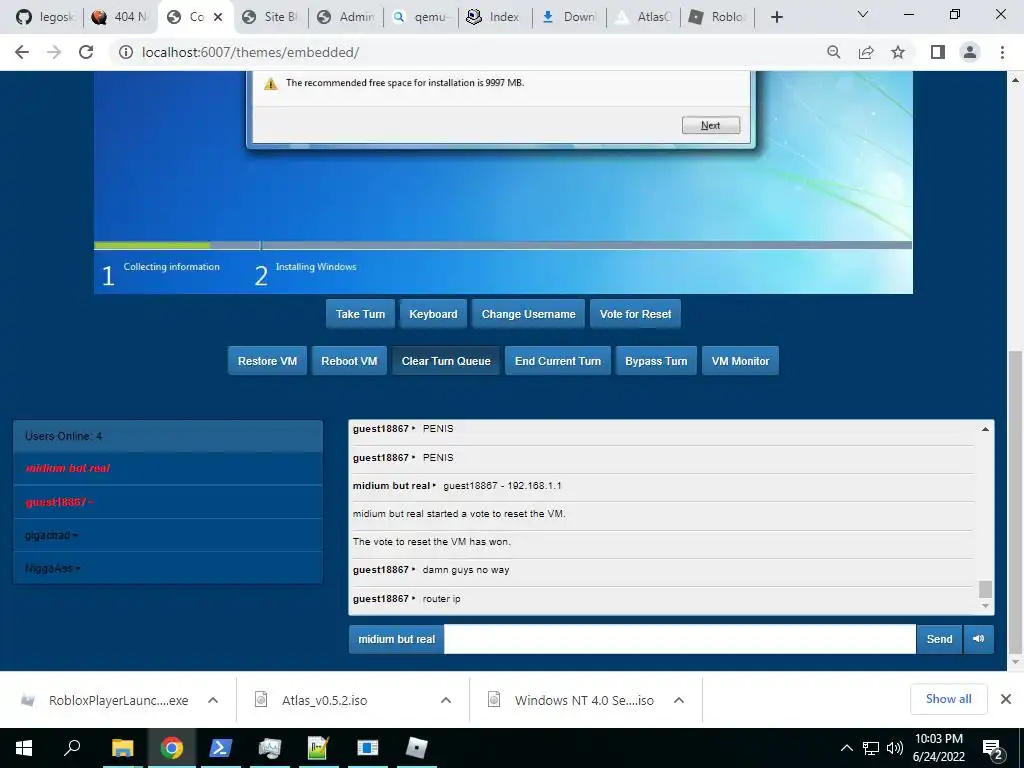
Task: Share this page icon
Action: (x=866, y=52)
